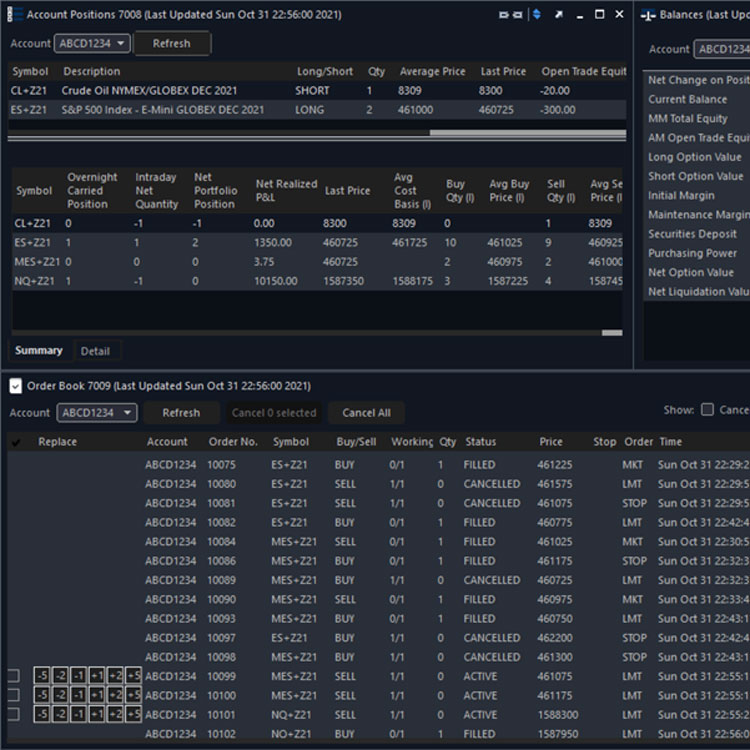Click the summary table horizontal scrollbar thumb

(x=612, y=332)
